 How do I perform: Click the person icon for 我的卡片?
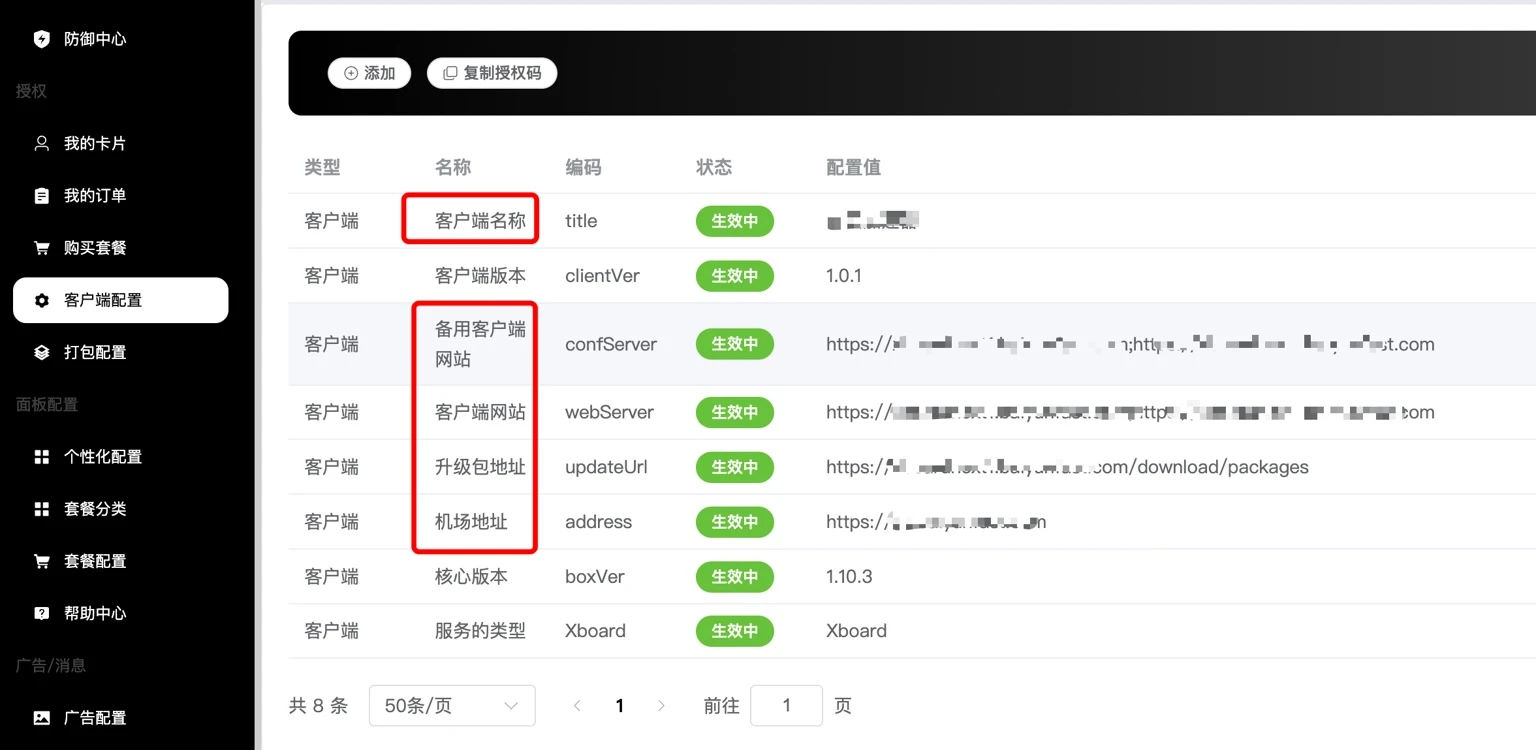41,143
